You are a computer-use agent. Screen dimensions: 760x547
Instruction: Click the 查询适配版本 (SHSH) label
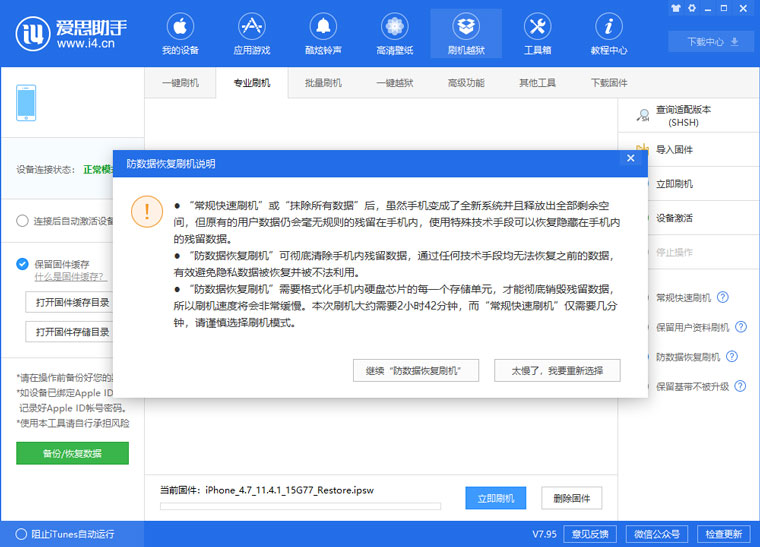683,116
